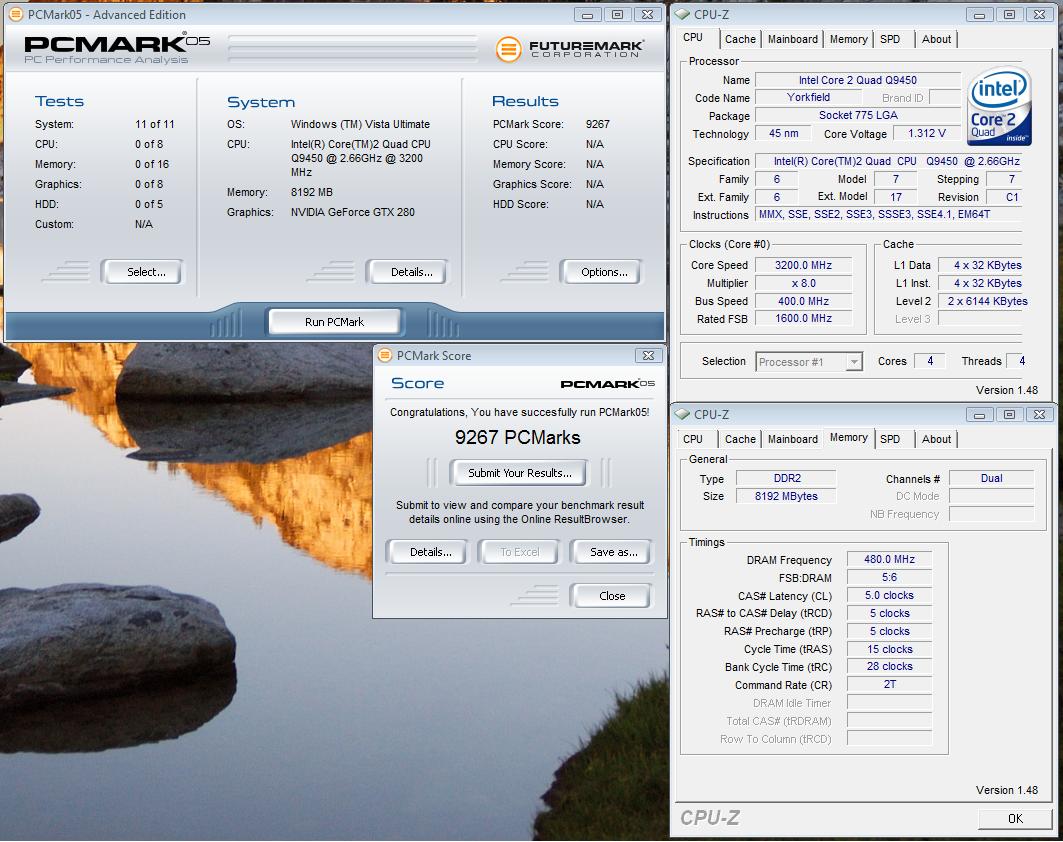The image size is (1063, 842).
Task: Open Memory tab in upper CPU-Z window
Action: point(849,39)
